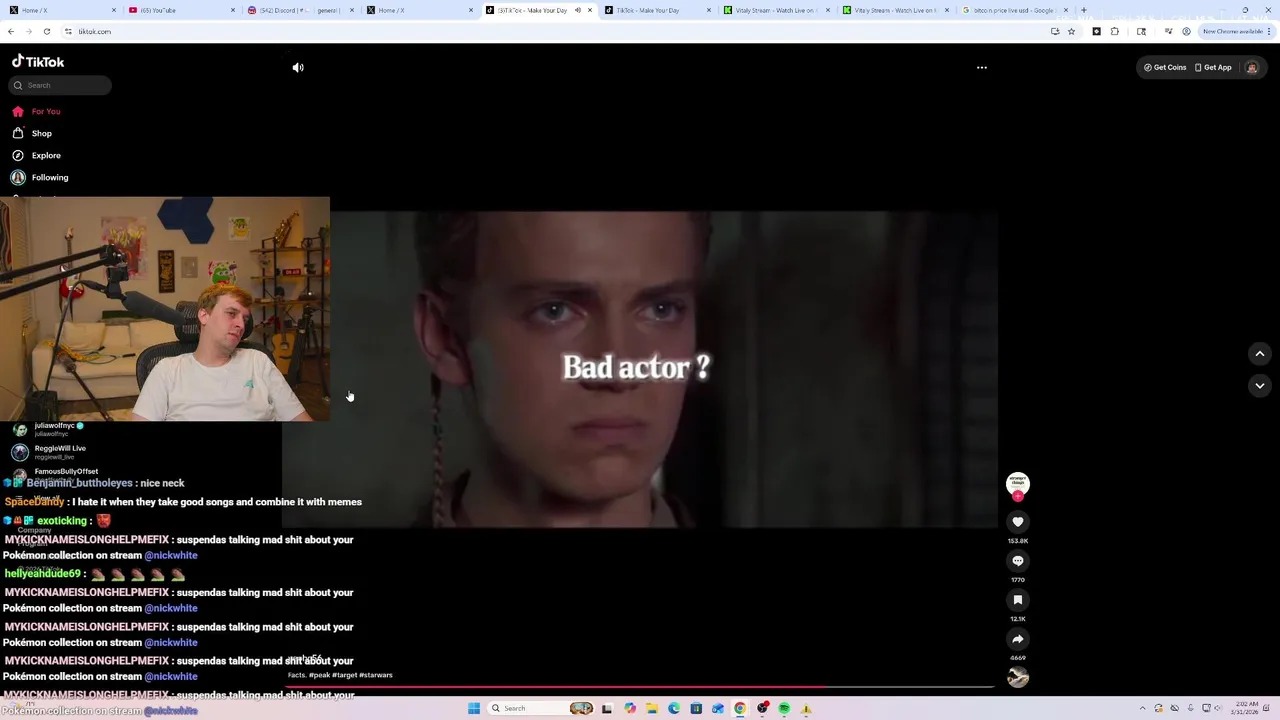Open video comments showing 1770

click(1018, 561)
